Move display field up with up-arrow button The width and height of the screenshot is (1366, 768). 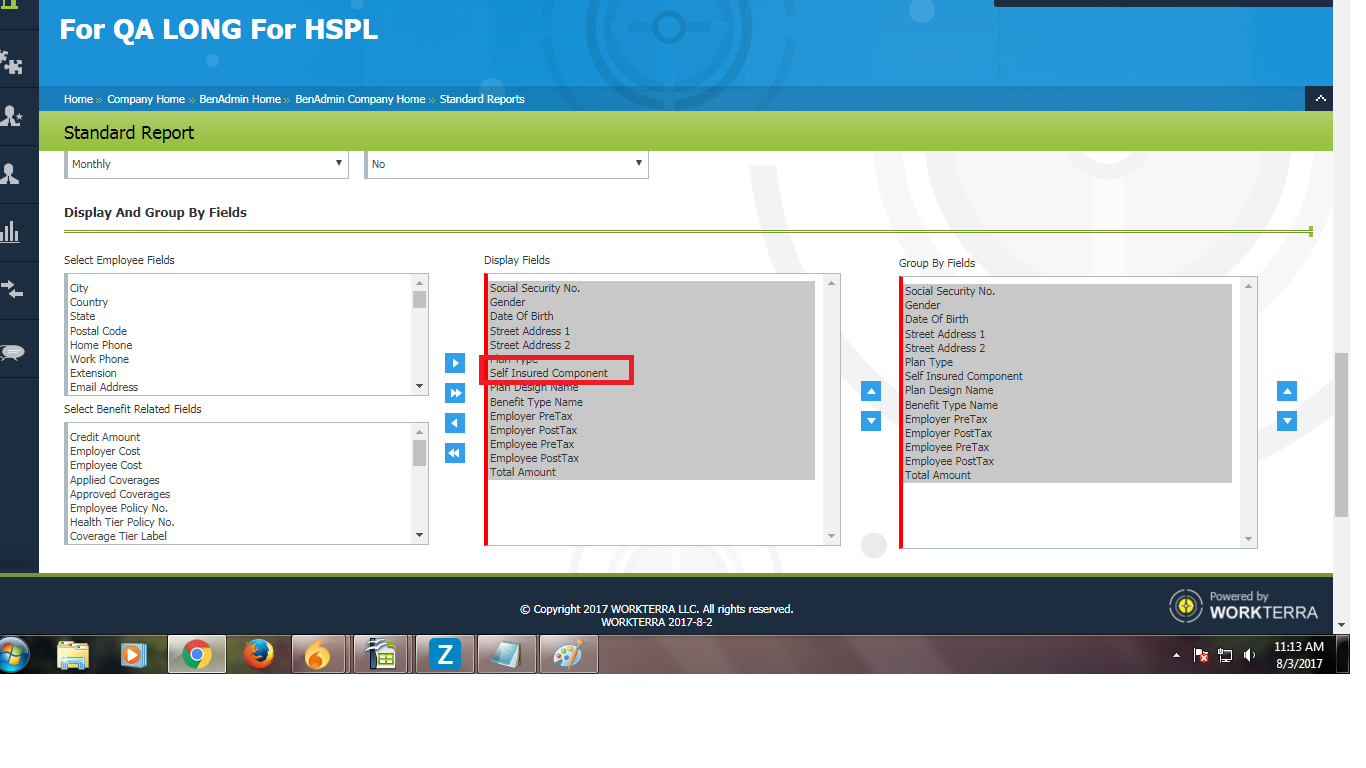pyautogui.click(x=871, y=391)
